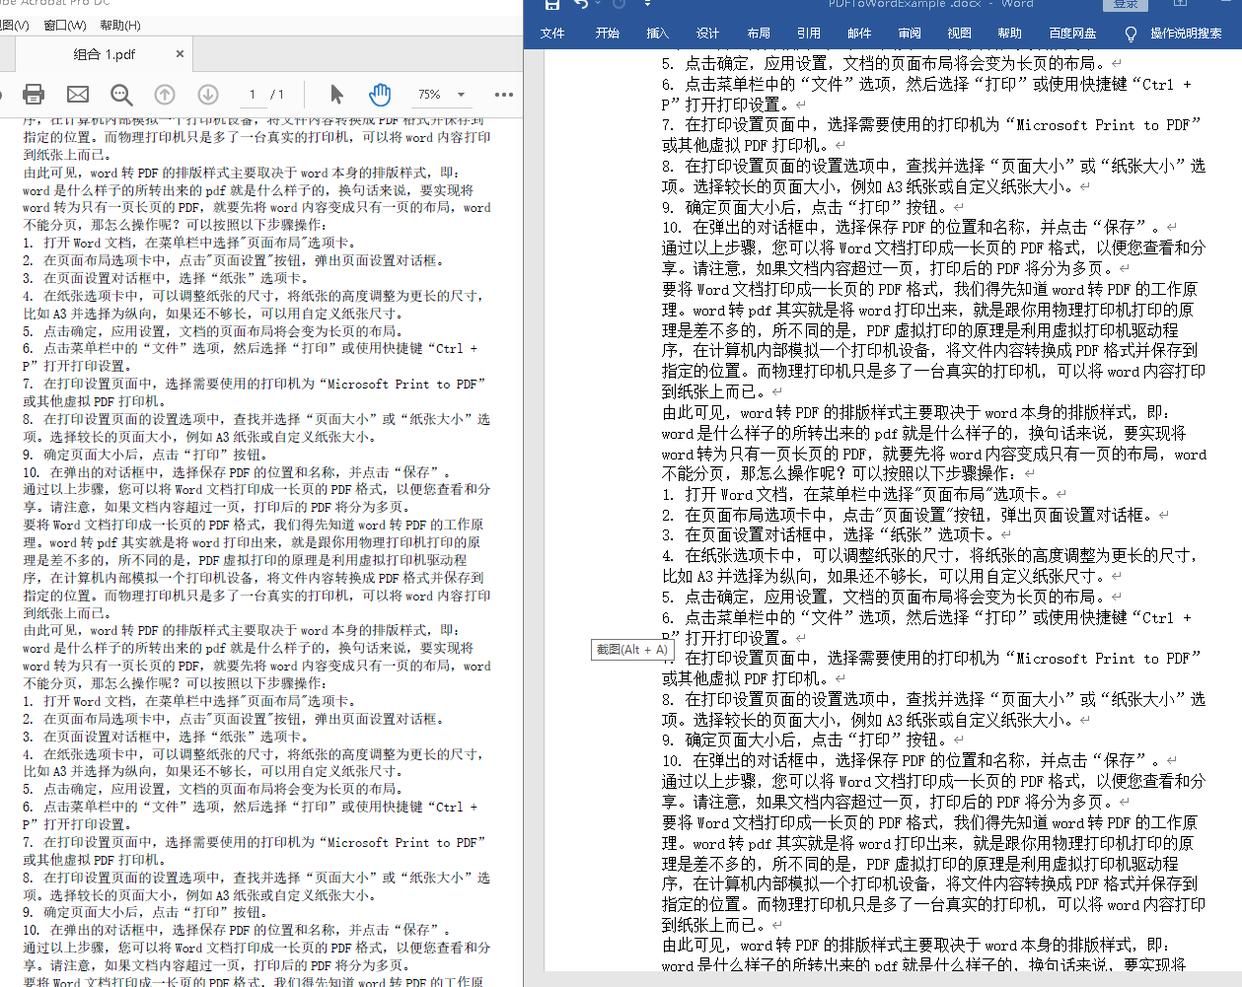The height and width of the screenshot is (987, 1242).
Task: Click the 登录 sign-in button in Word
Action: 1124,4
